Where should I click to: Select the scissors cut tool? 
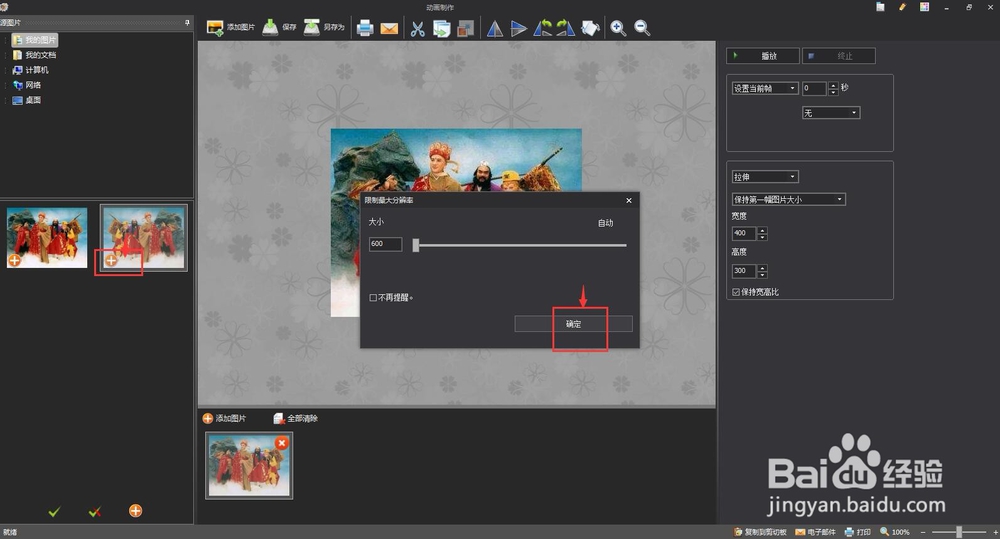click(418, 29)
